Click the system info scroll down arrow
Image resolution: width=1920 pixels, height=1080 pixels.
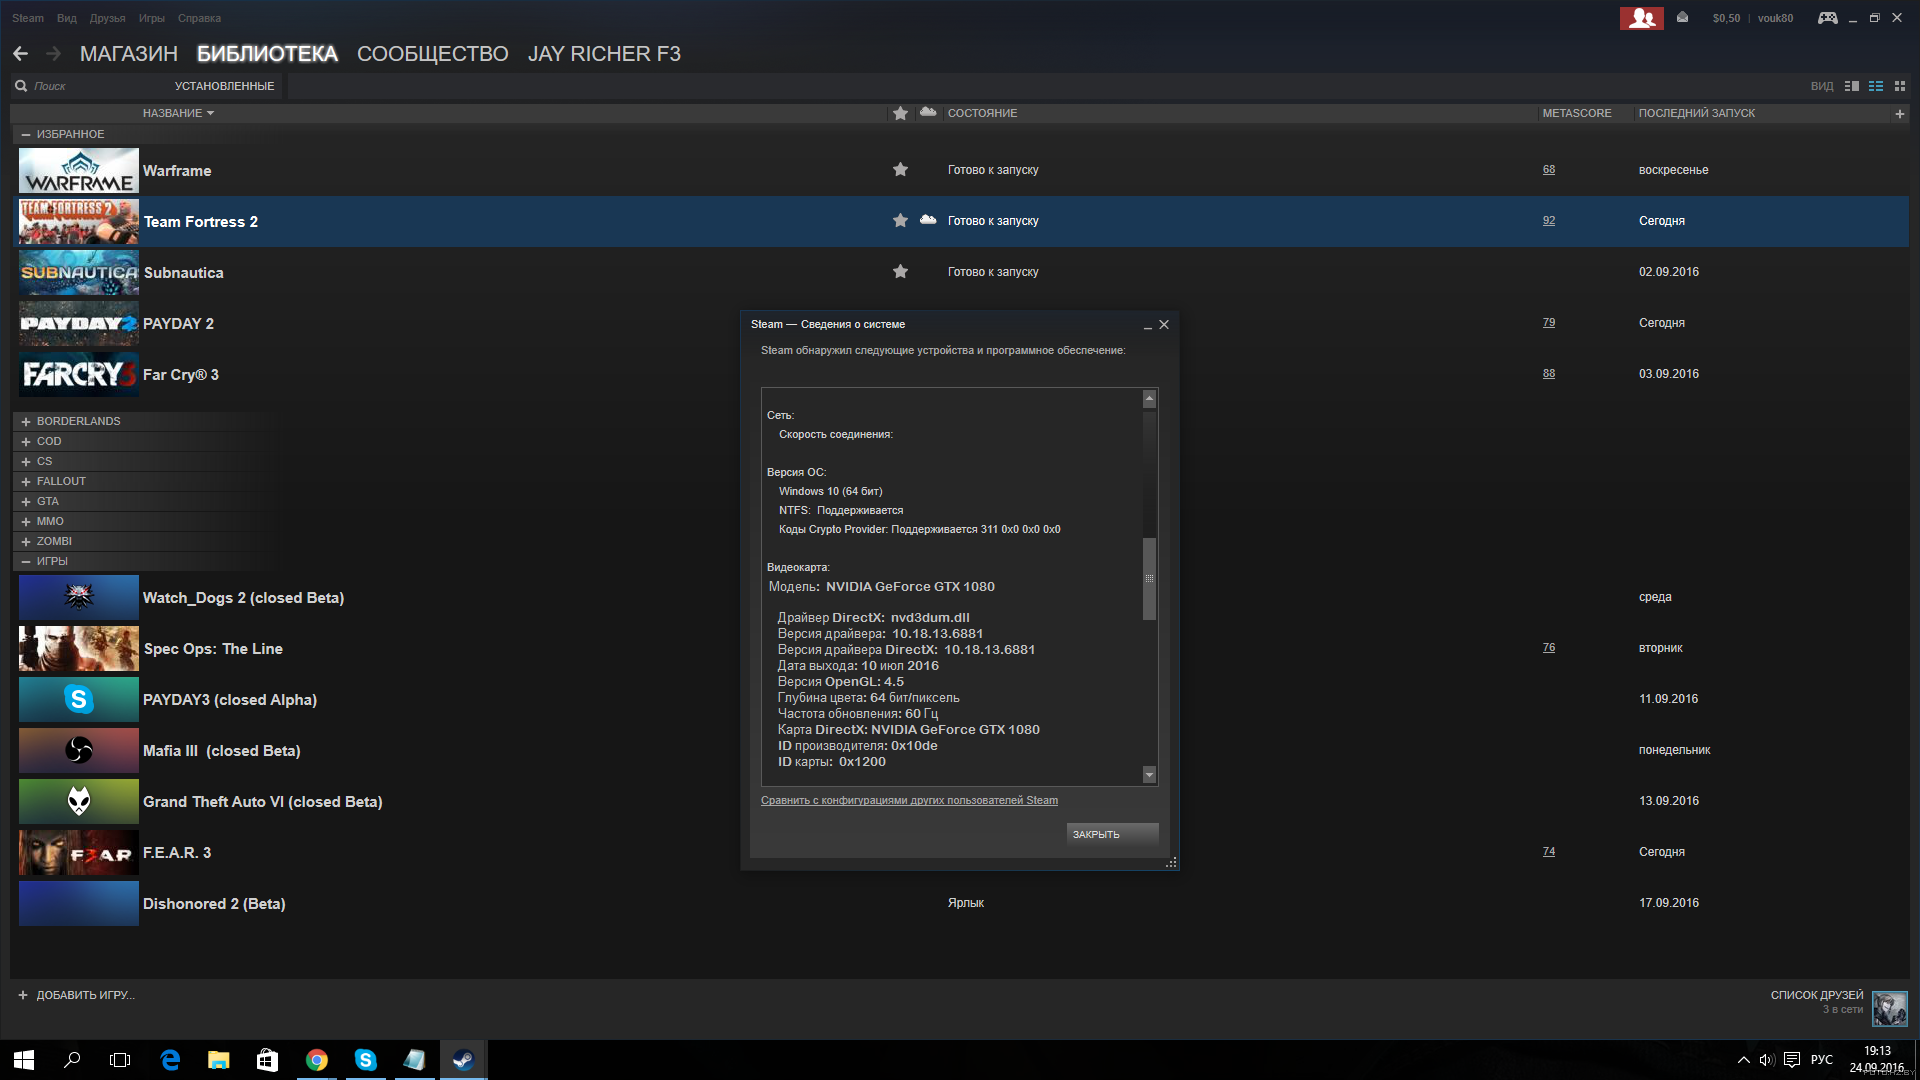coord(1149,775)
